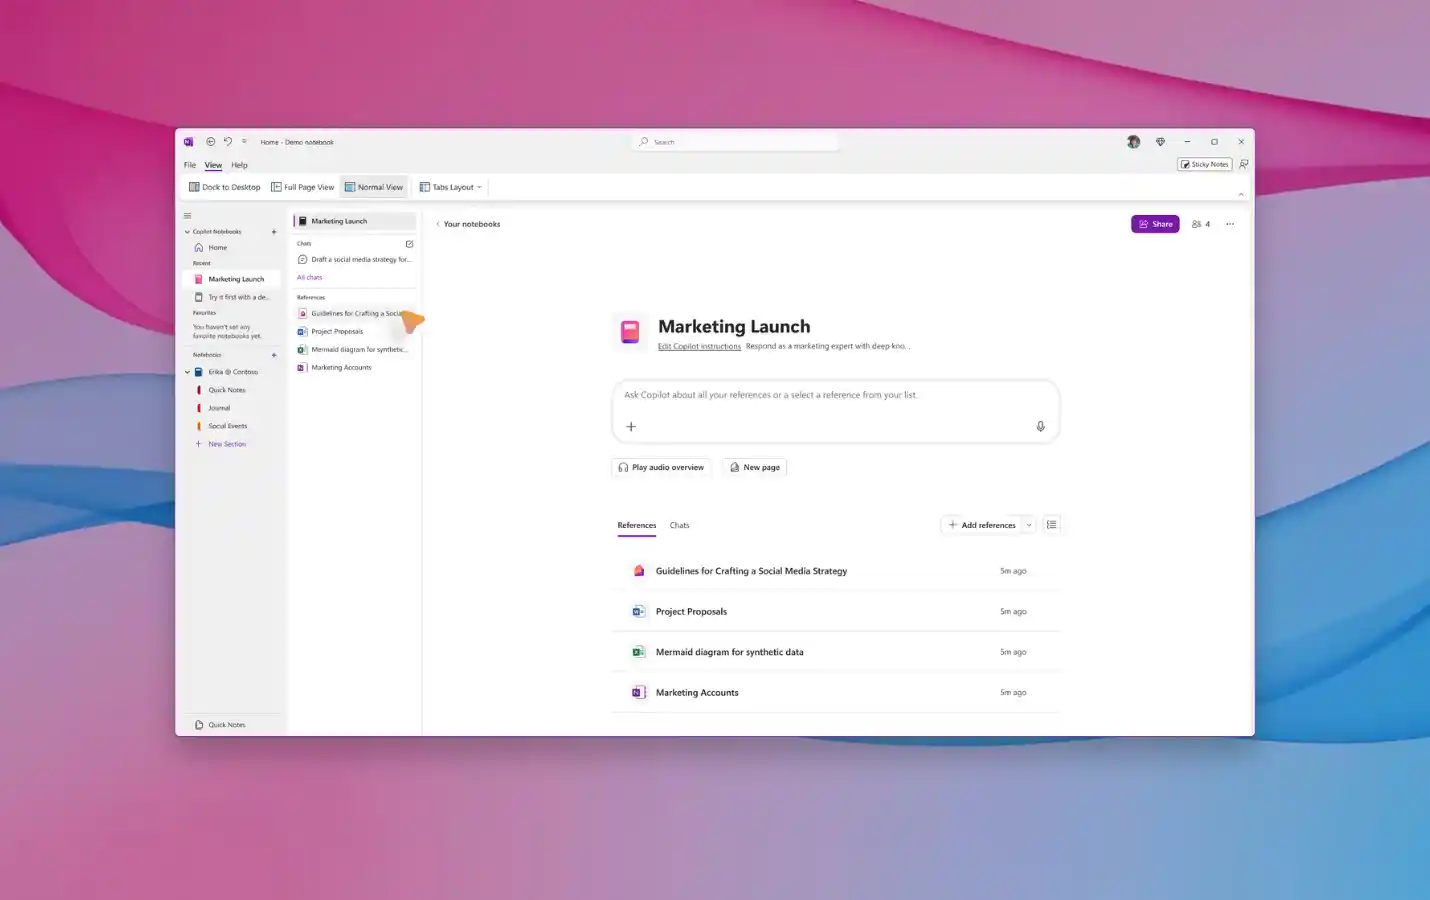Click the premium diamond icon in title bar

1160,142
